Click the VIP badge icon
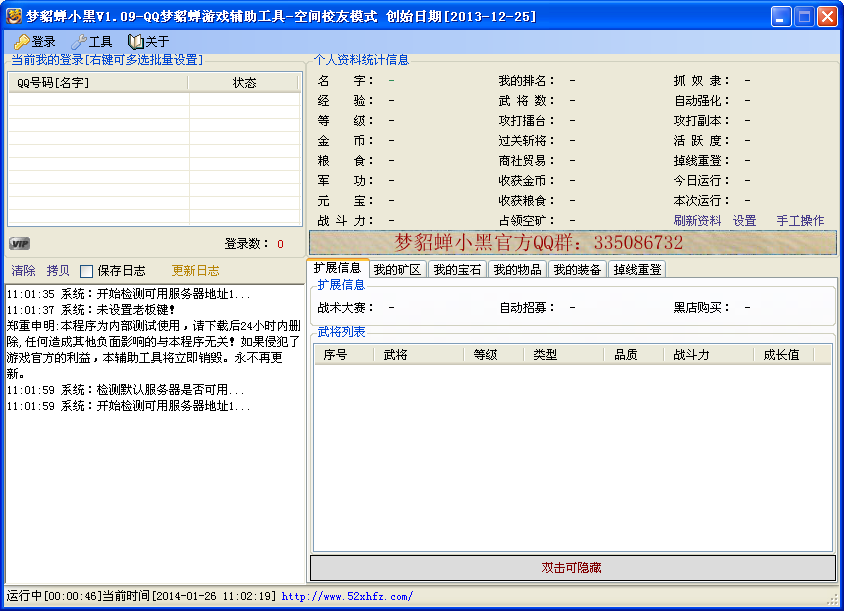 coord(19,244)
